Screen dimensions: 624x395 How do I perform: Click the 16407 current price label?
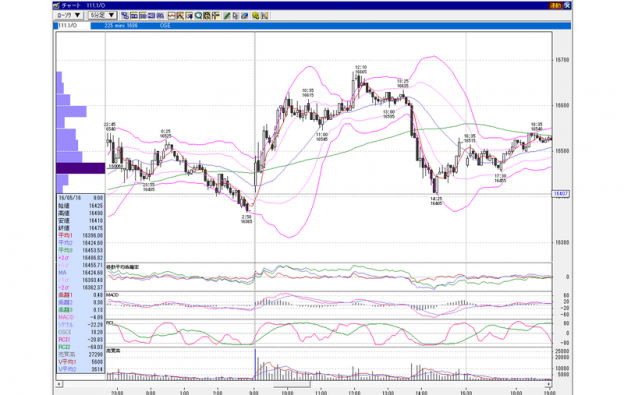tap(561, 194)
